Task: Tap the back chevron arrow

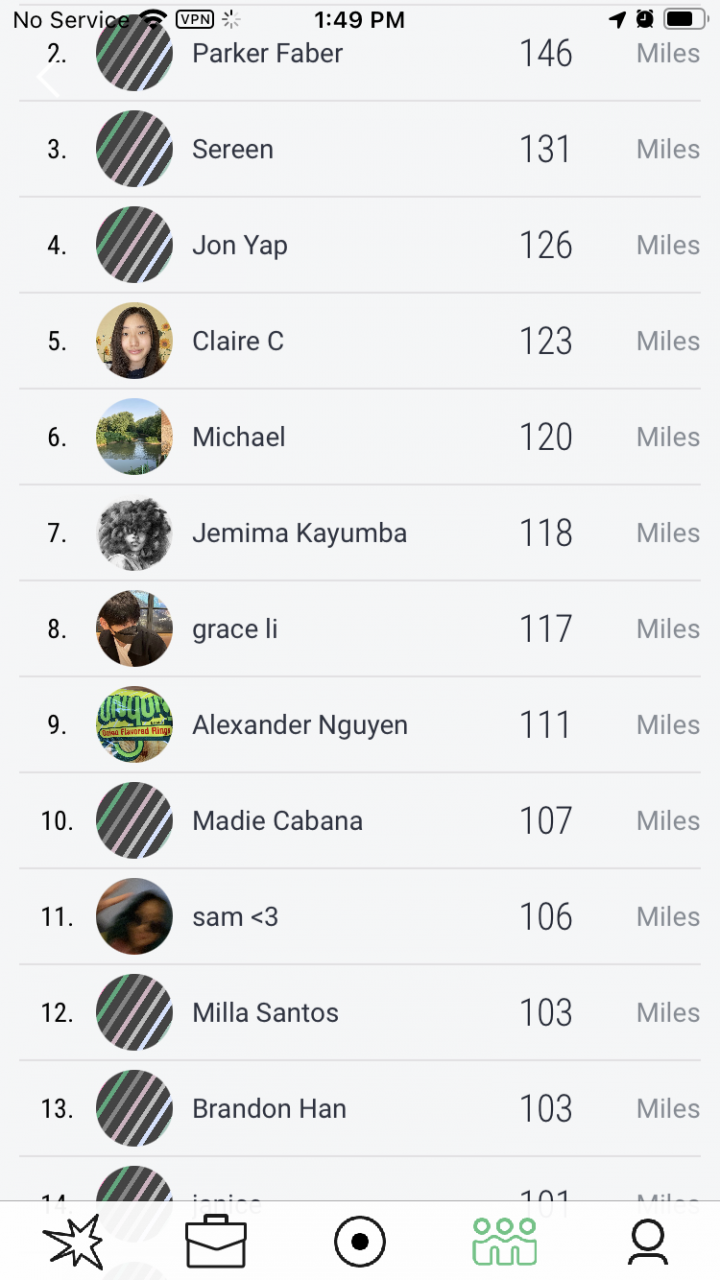Action: (x=48, y=79)
